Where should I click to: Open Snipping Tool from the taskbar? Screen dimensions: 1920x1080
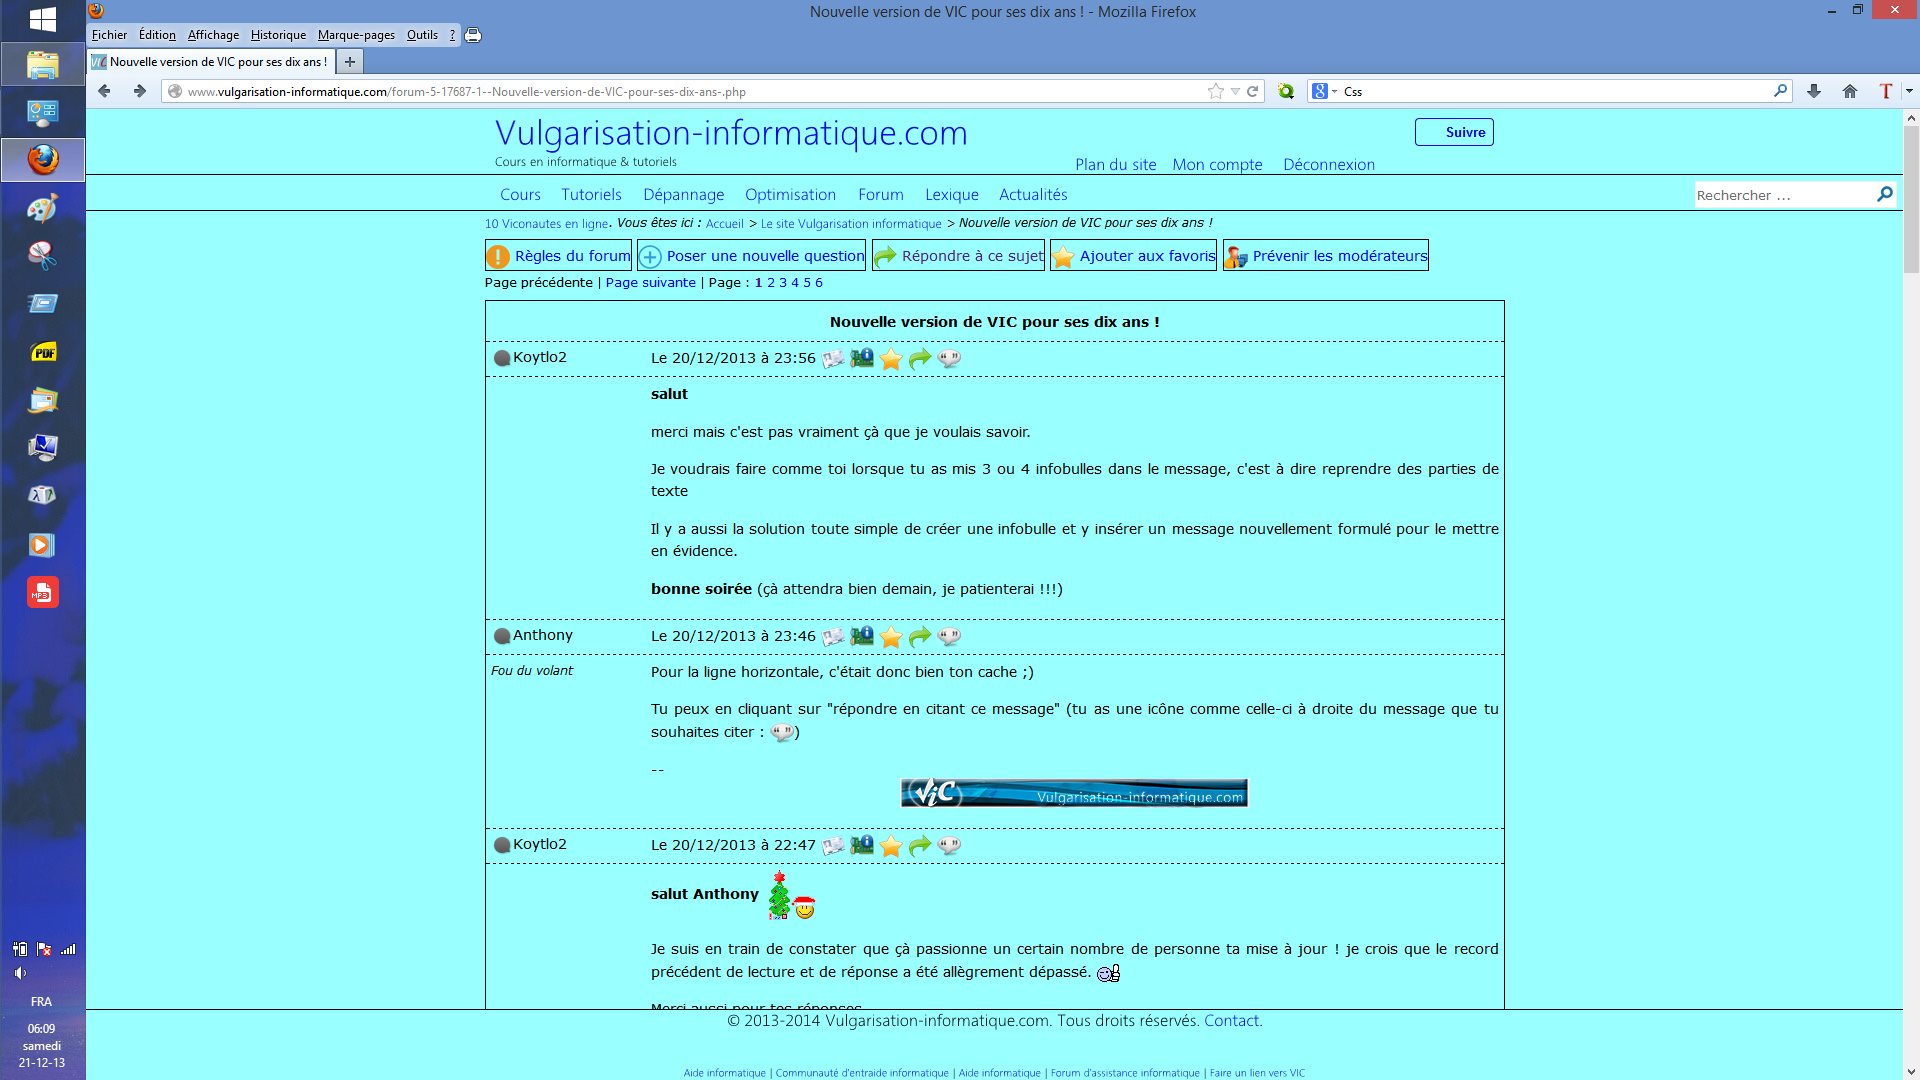coord(42,256)
